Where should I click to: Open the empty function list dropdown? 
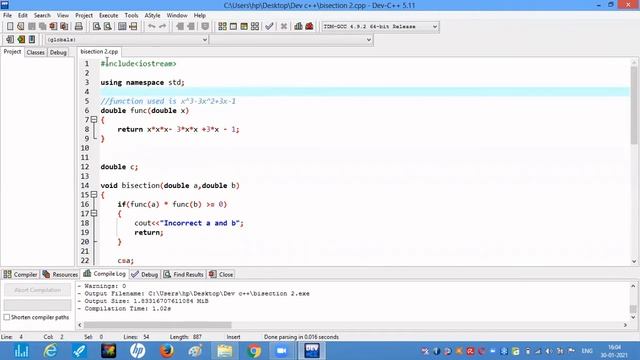coord(291,40)
